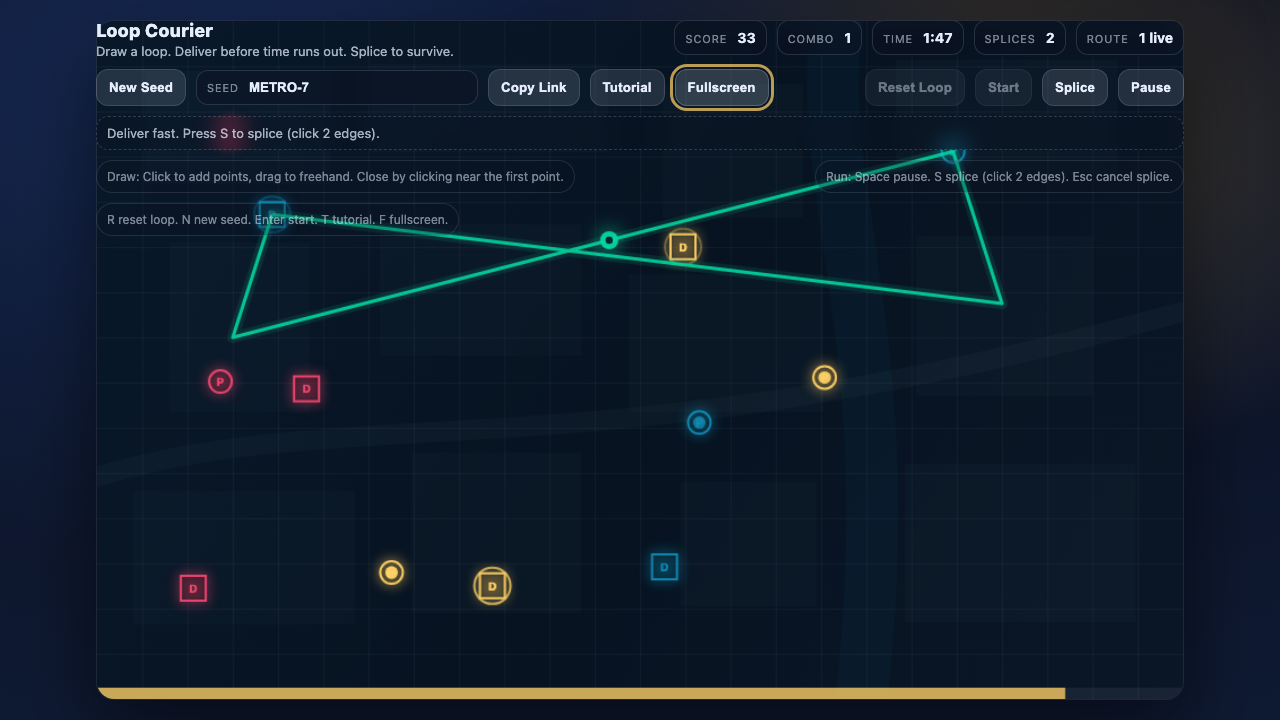This screenshot has height=720, width=1280.
Task: Click the blue D square near the bottom
Action: tap(664, 567)
